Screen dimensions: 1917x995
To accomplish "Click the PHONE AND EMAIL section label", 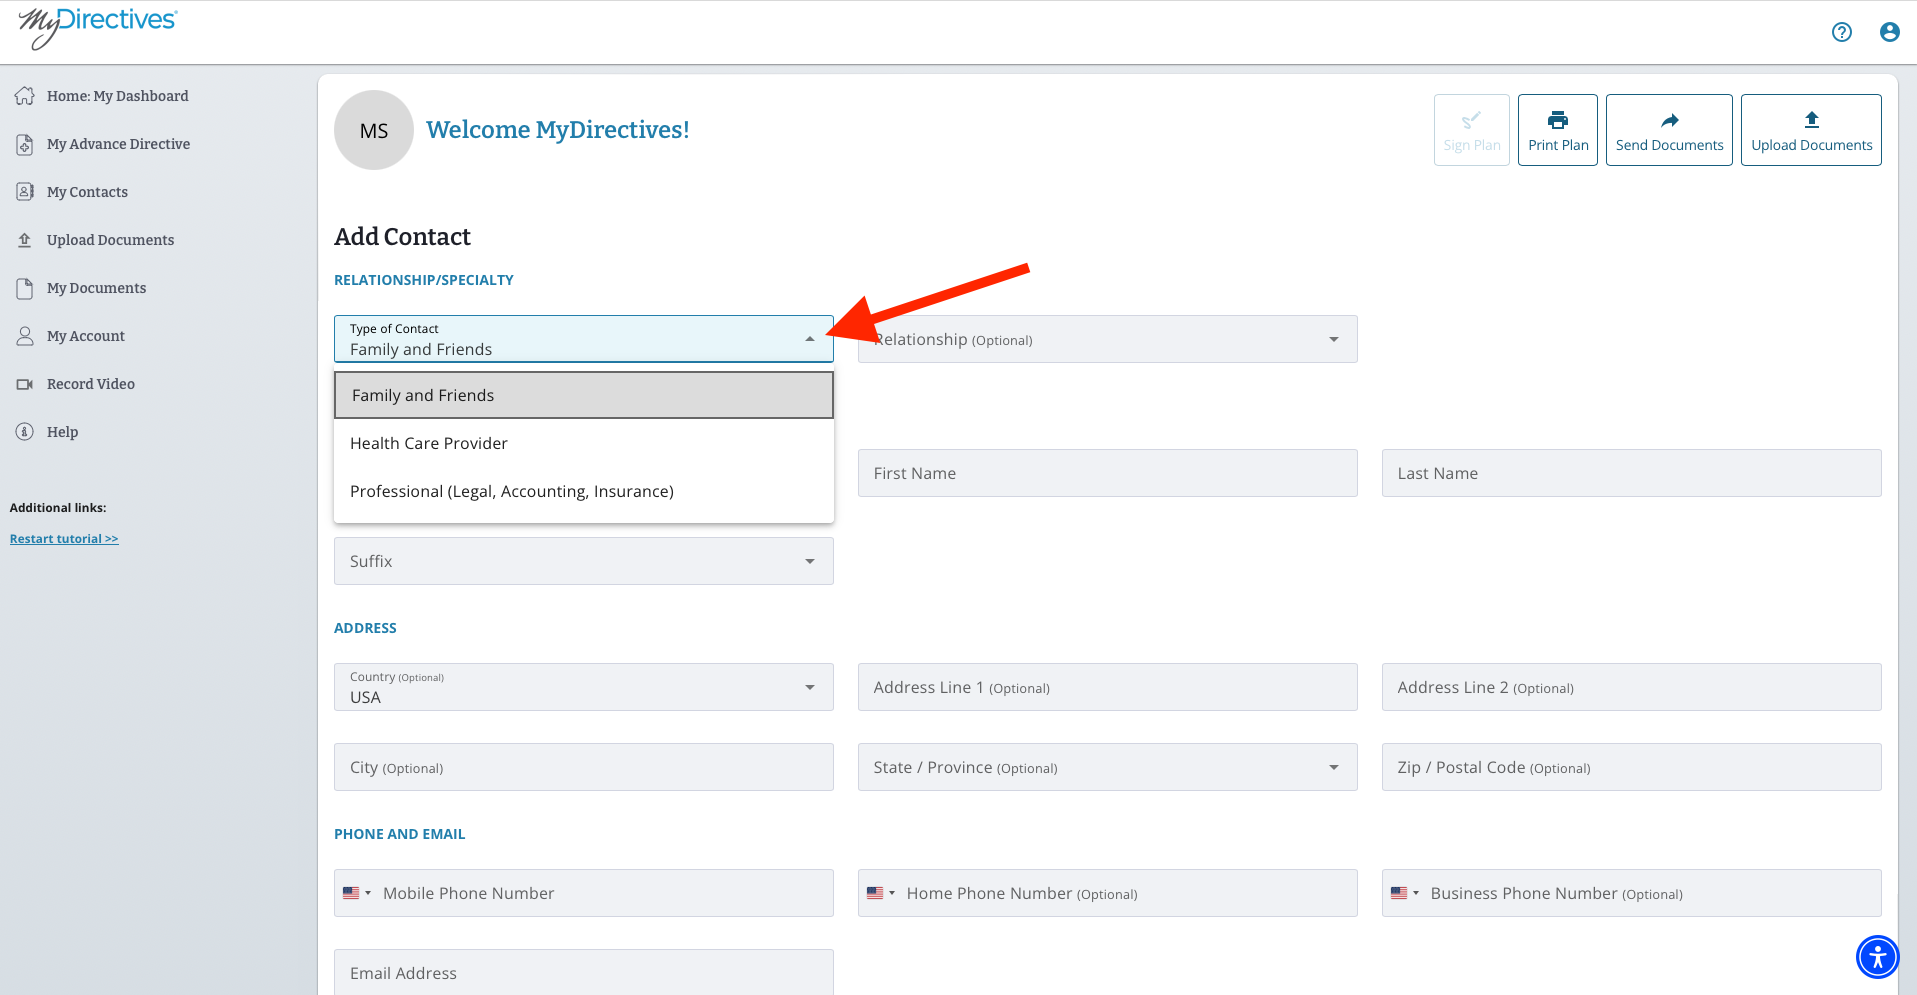I will coord(400,834).
